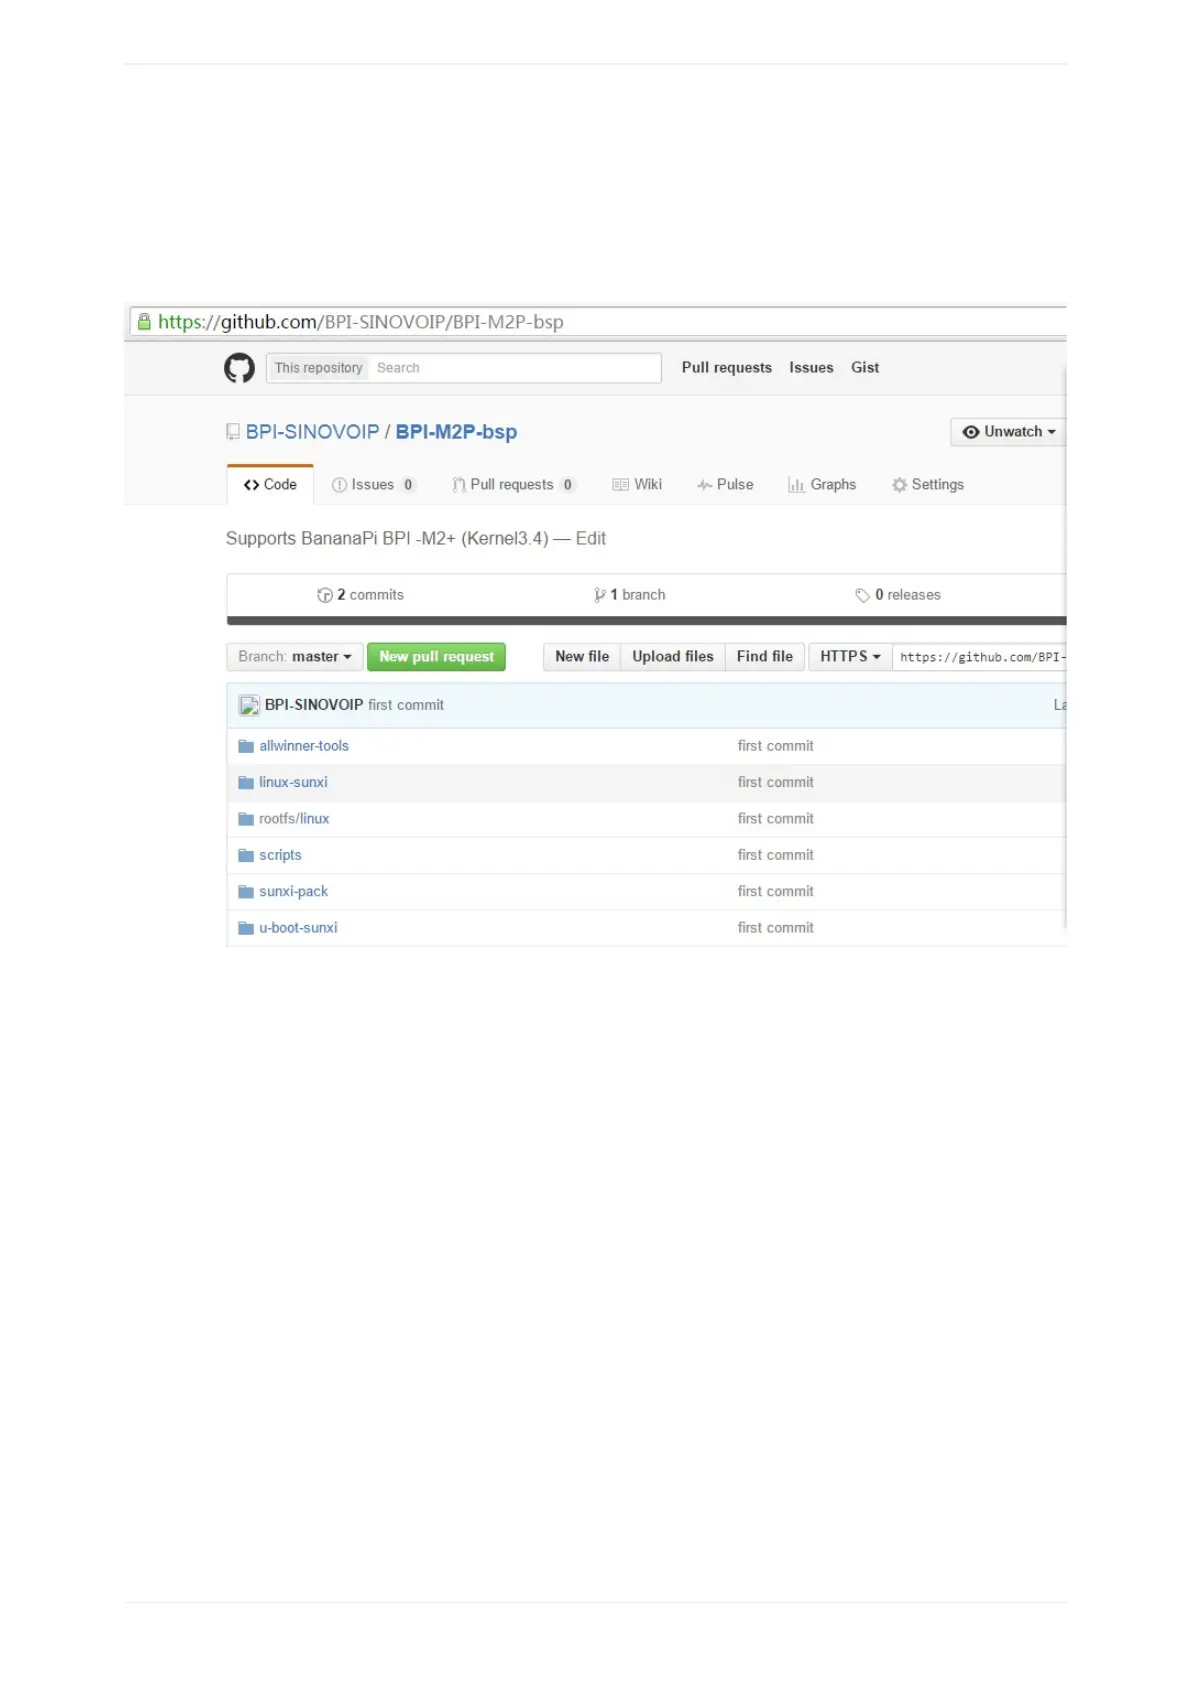Click the Find file button
The height and width of the screenshot is (1684, 1191).
click(765, 657)
